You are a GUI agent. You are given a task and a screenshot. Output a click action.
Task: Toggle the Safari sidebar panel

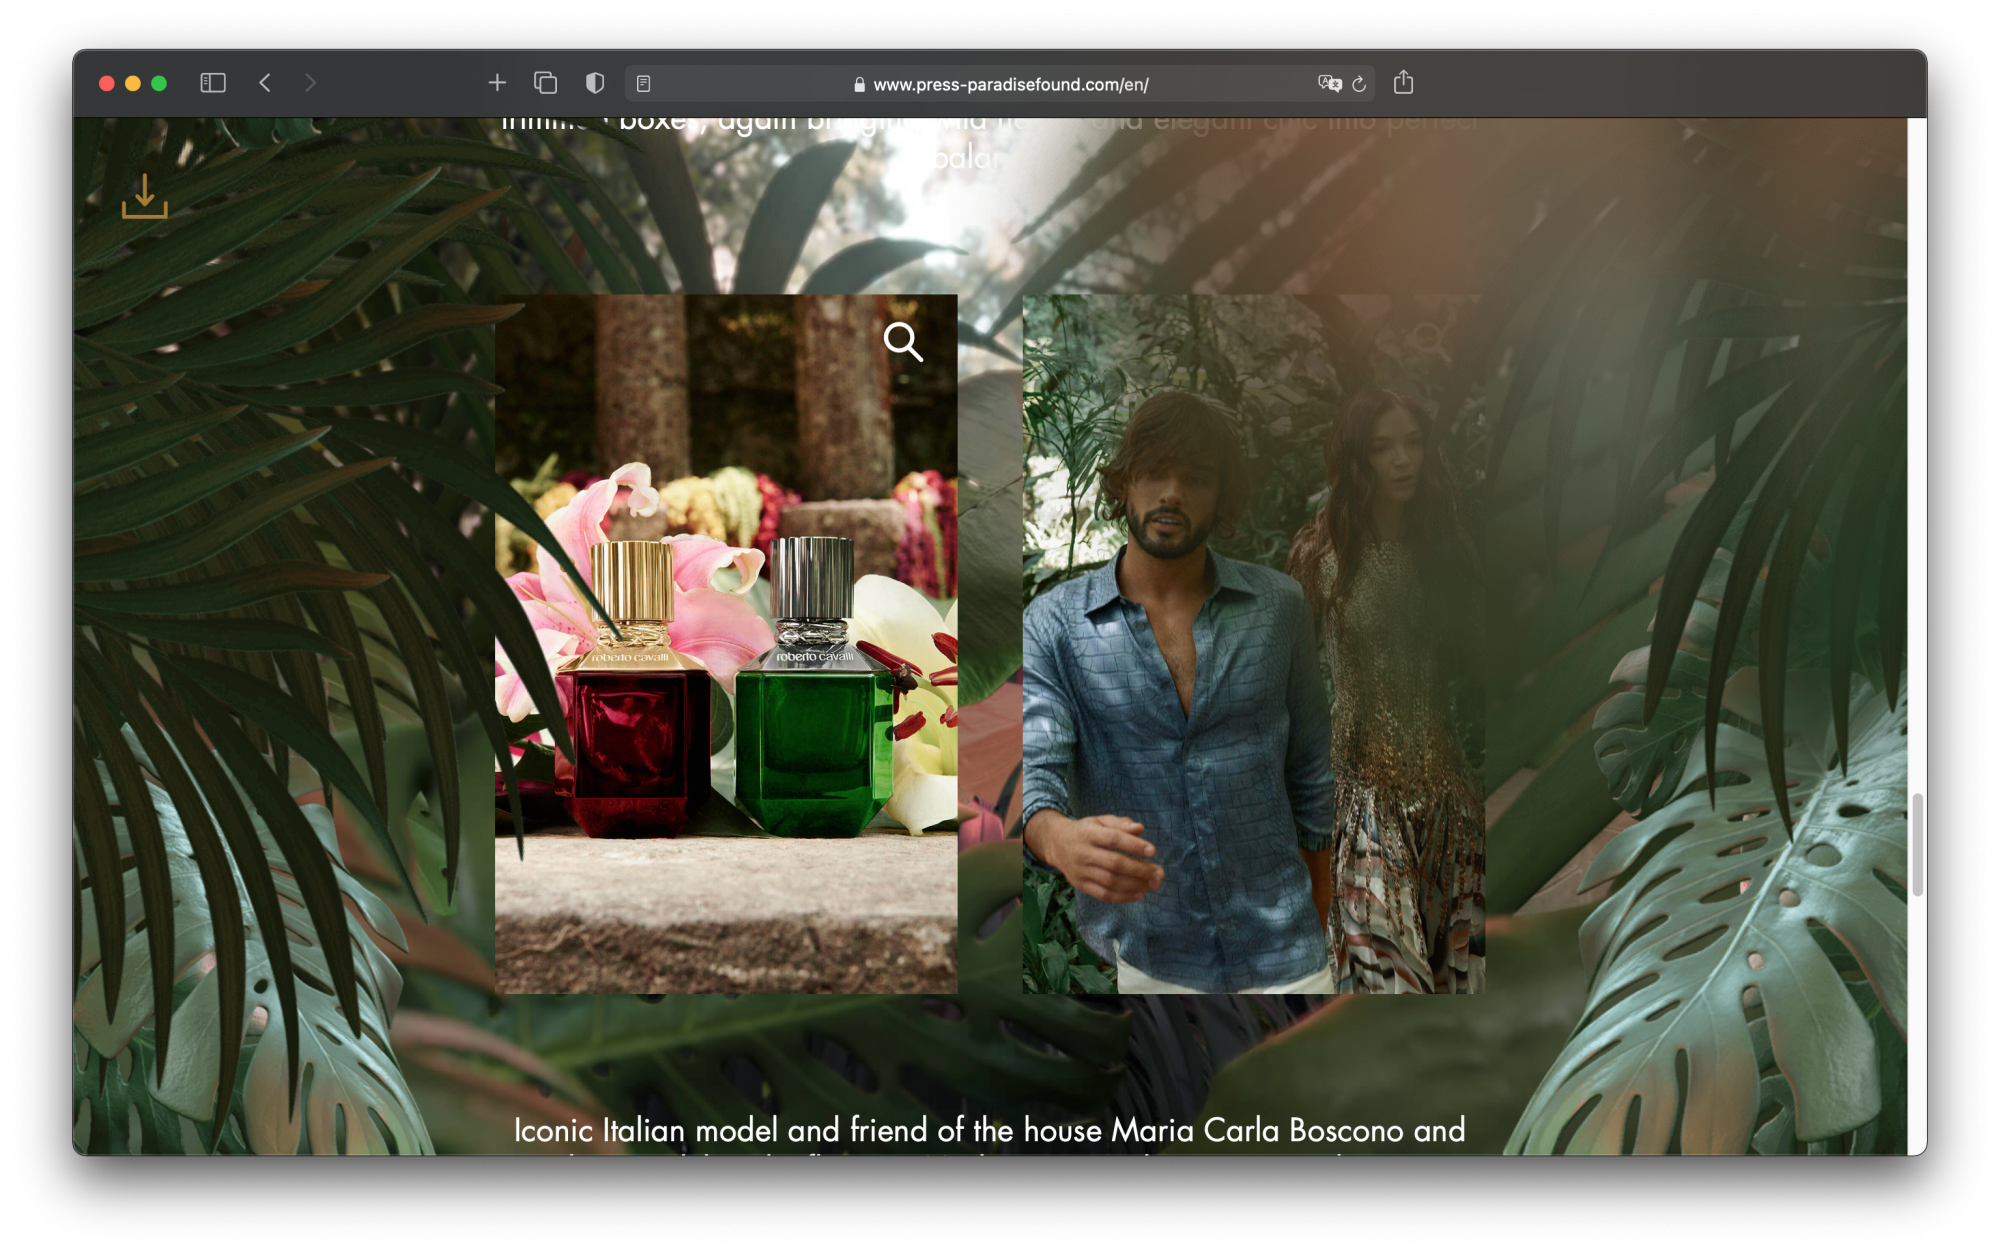pyautogui.click(x=213, y=83)
